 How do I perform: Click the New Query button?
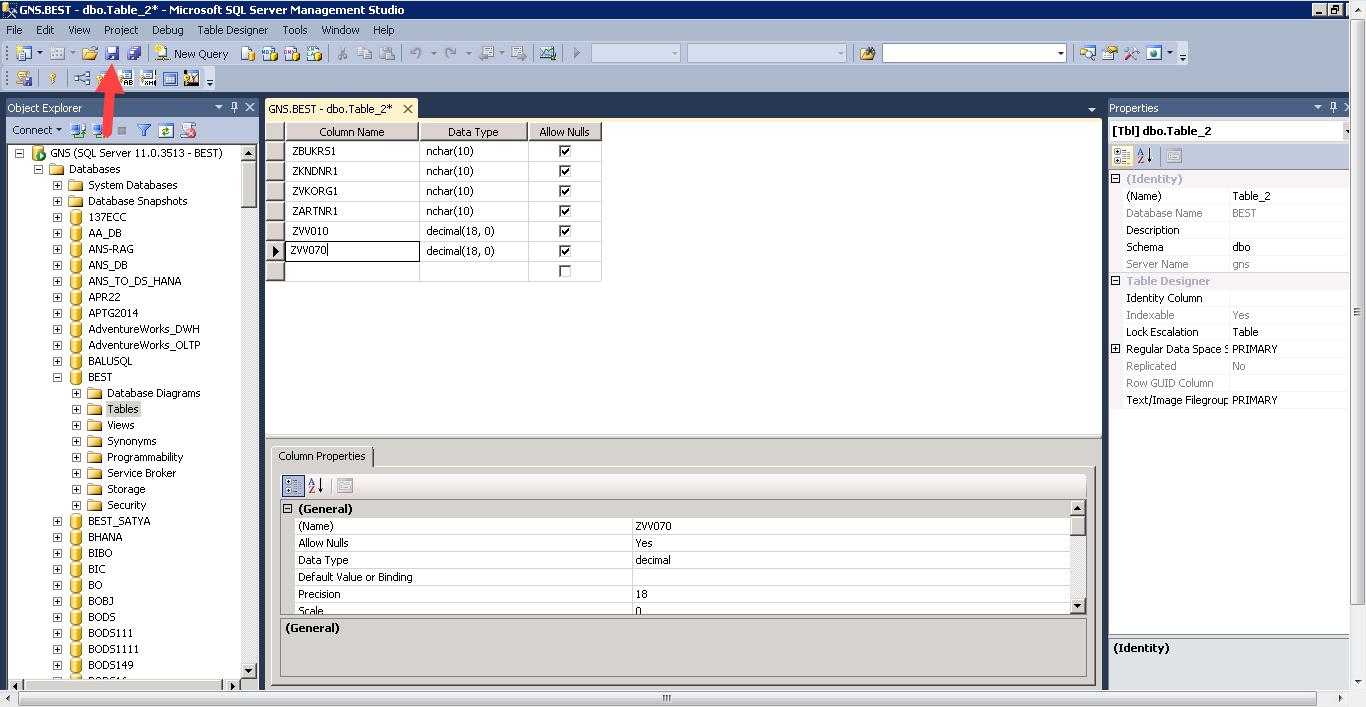192,52
